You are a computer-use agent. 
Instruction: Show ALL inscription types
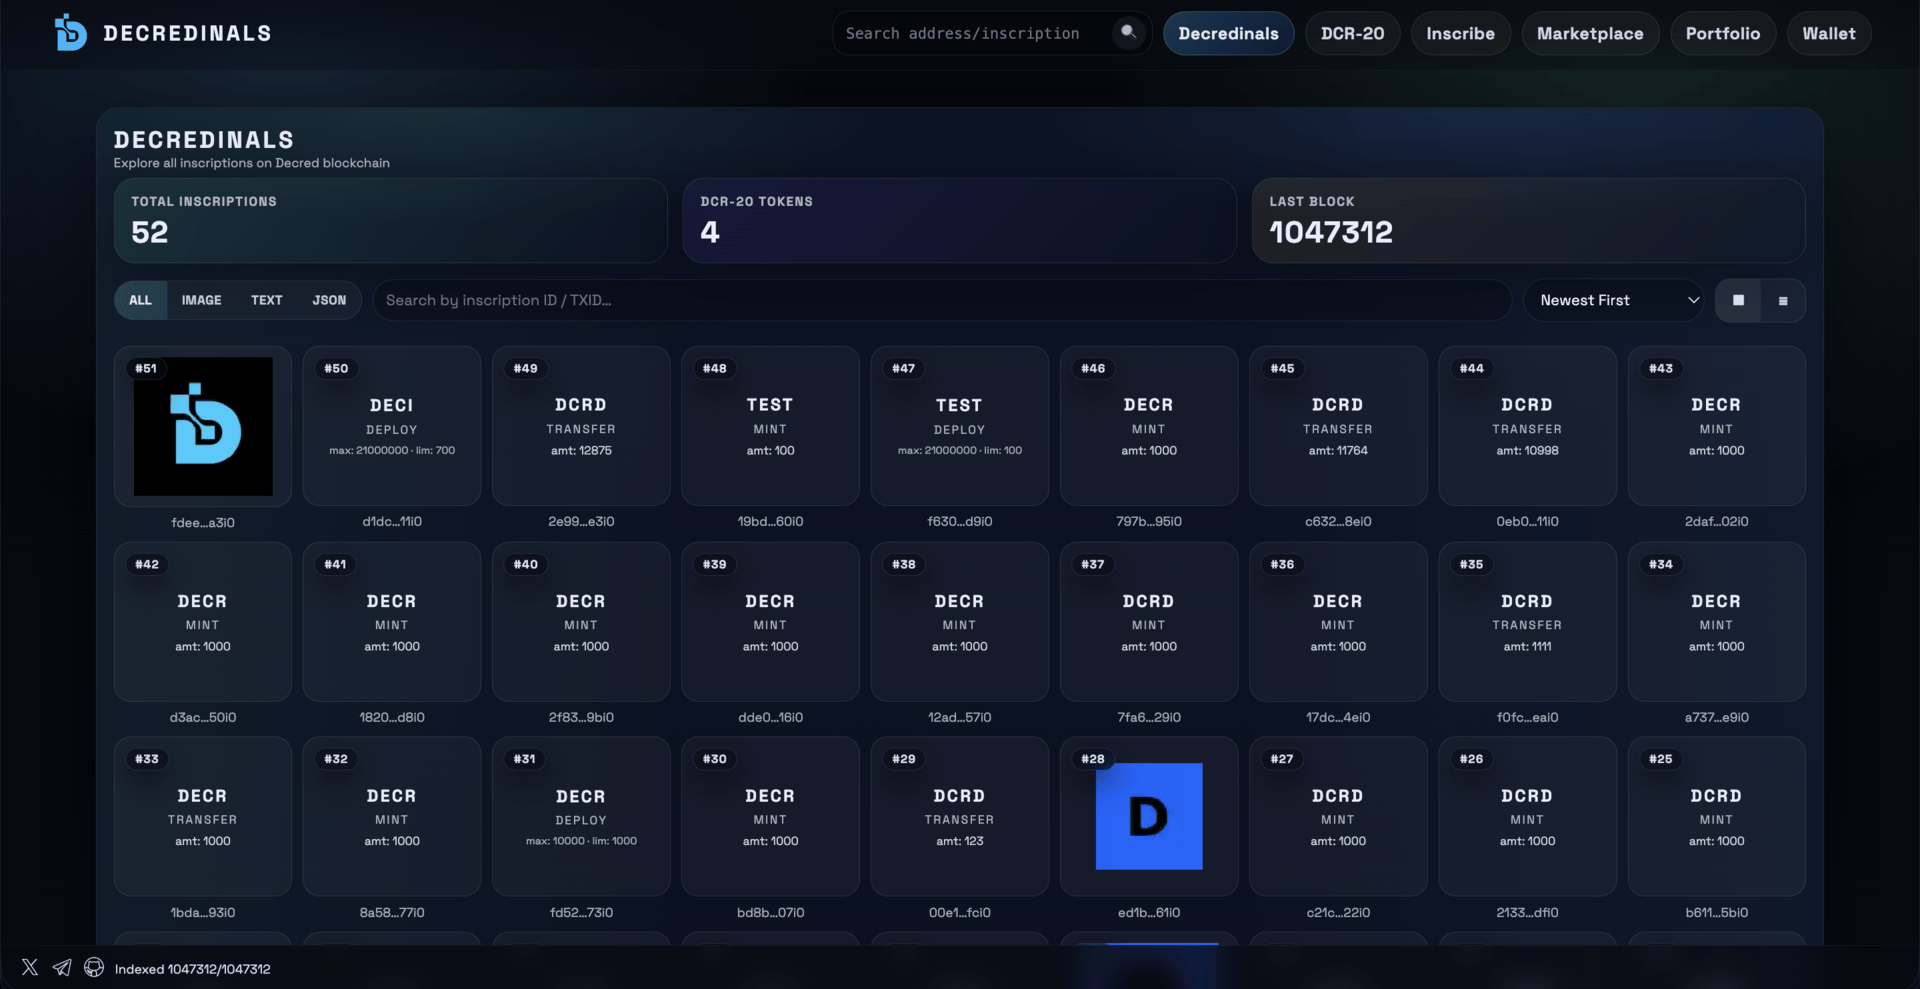[140, 301]
